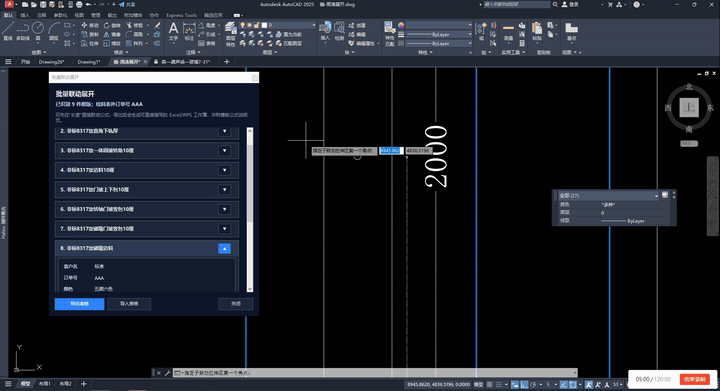Click the Table (表格) tool in annotation panel
Viewport: 720px width, 391px height.
coord(207,44)
